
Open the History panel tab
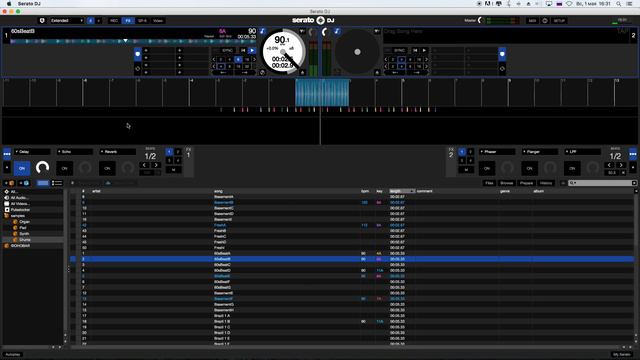[546, 183]
